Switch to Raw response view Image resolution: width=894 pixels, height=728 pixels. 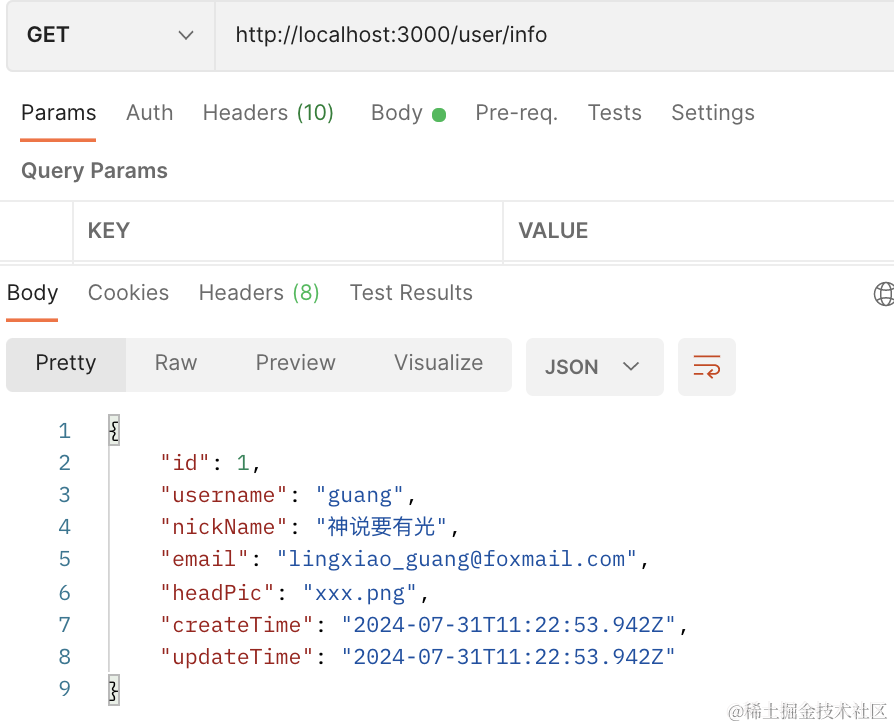coord(176,363)
